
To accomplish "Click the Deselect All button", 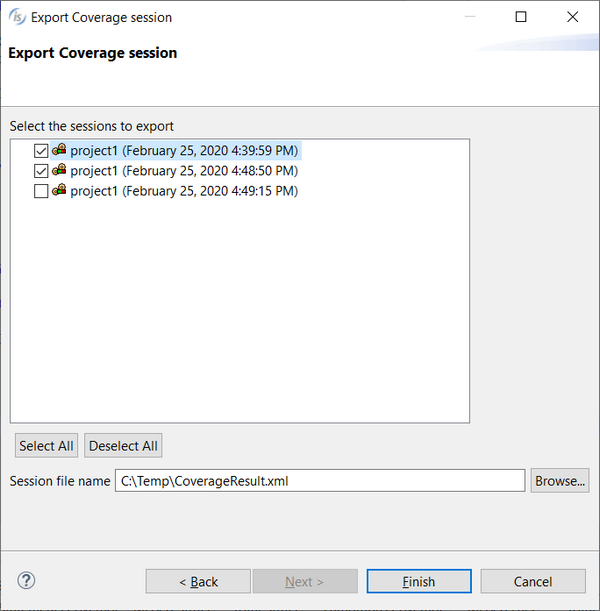I will tap(123, 445).
